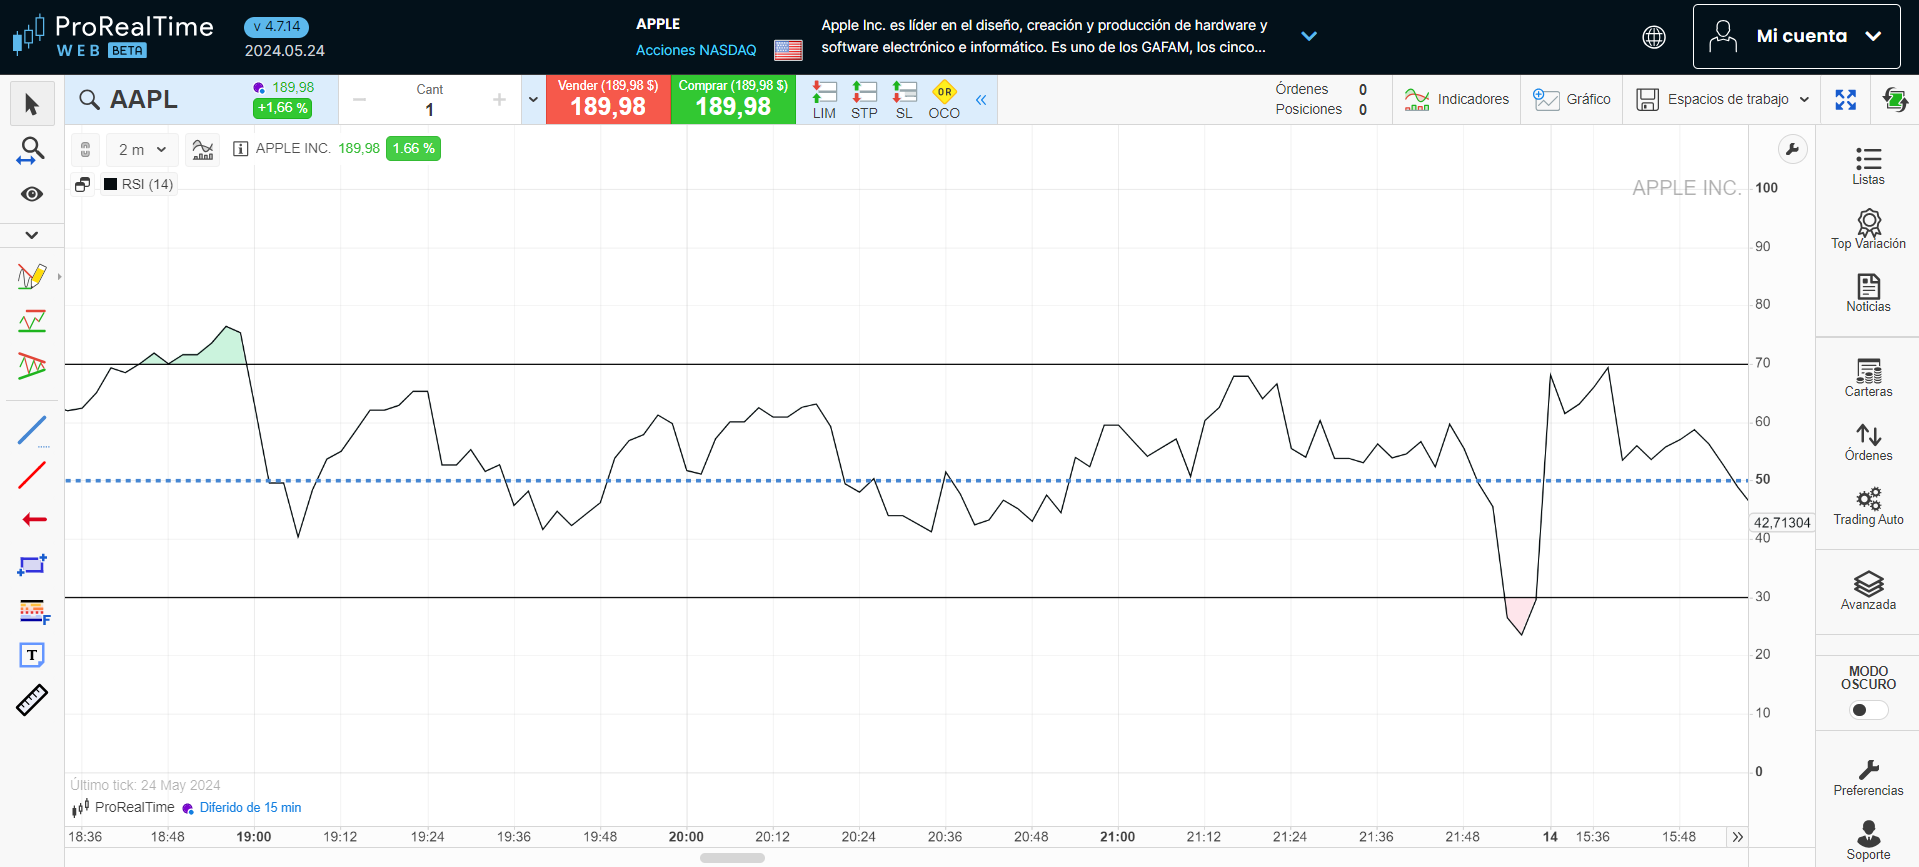Expand the Mi cuenta menu
Screen dimensions: 1919x867
[x=1796, y=36]
